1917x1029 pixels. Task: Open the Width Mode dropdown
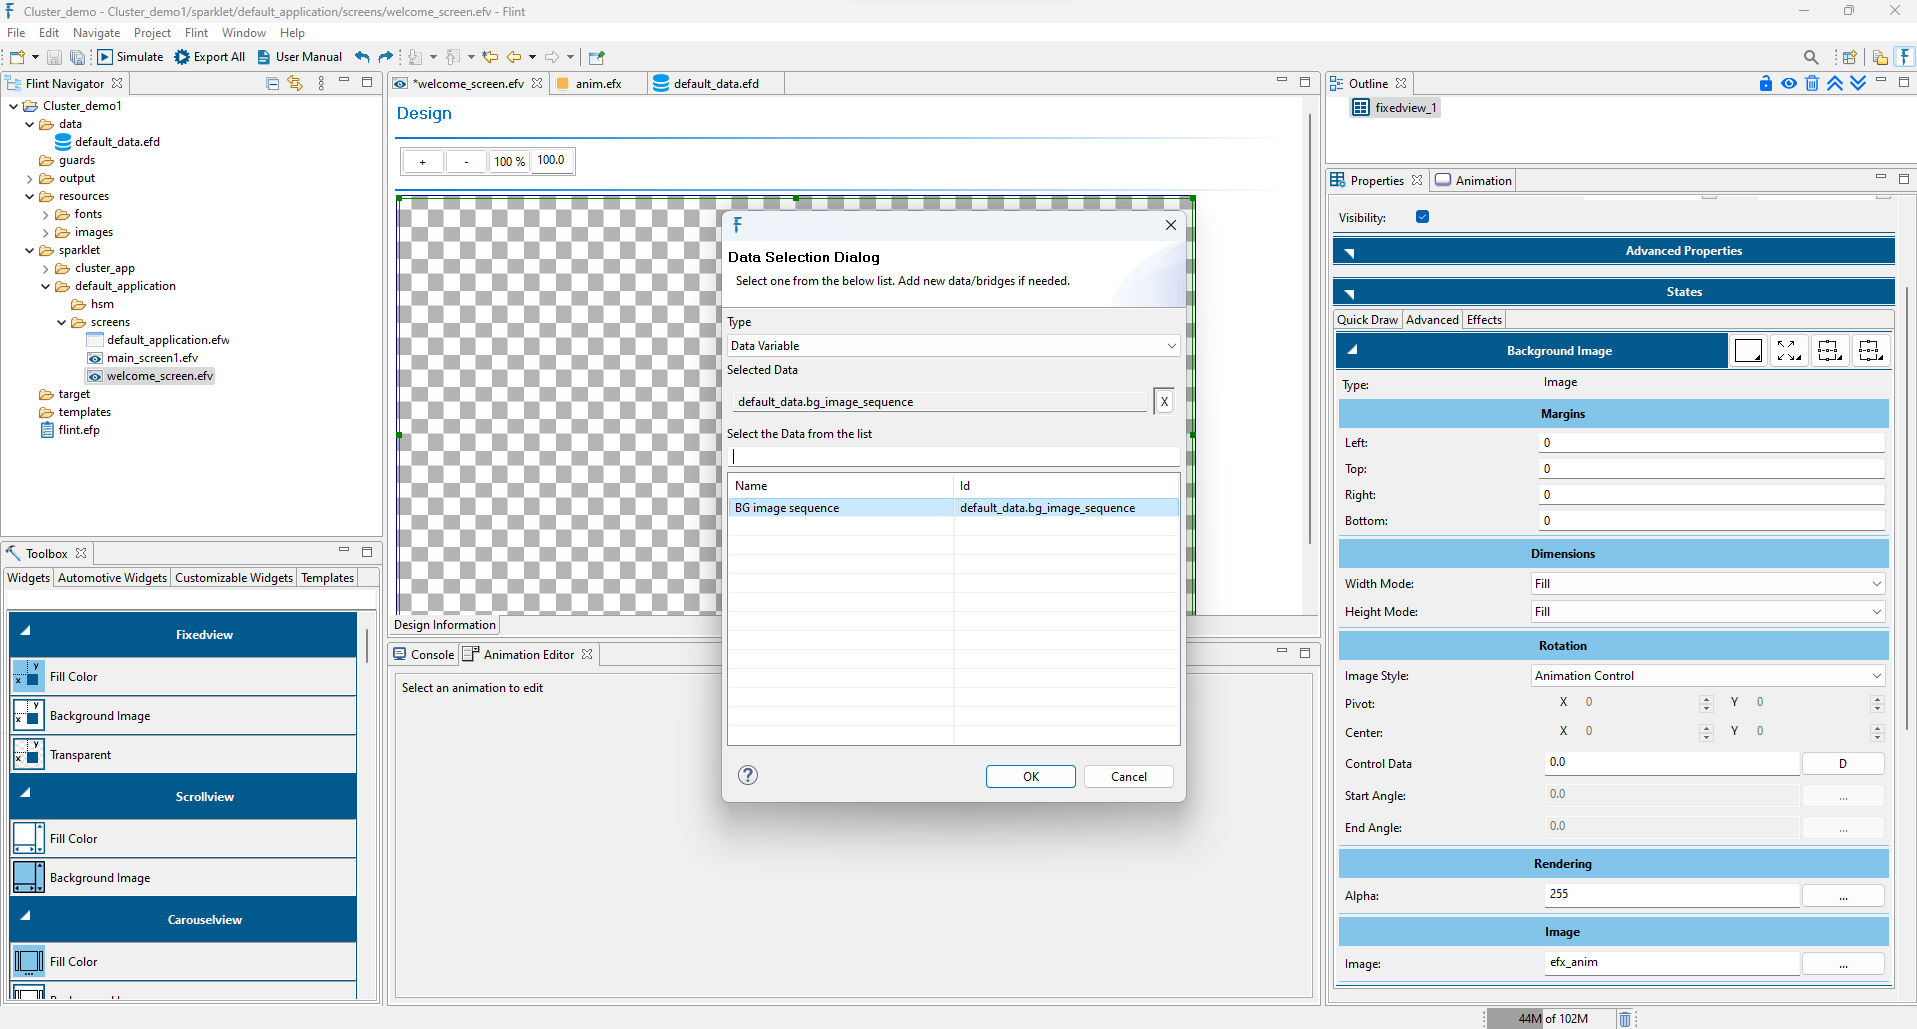coord(1876,583)
